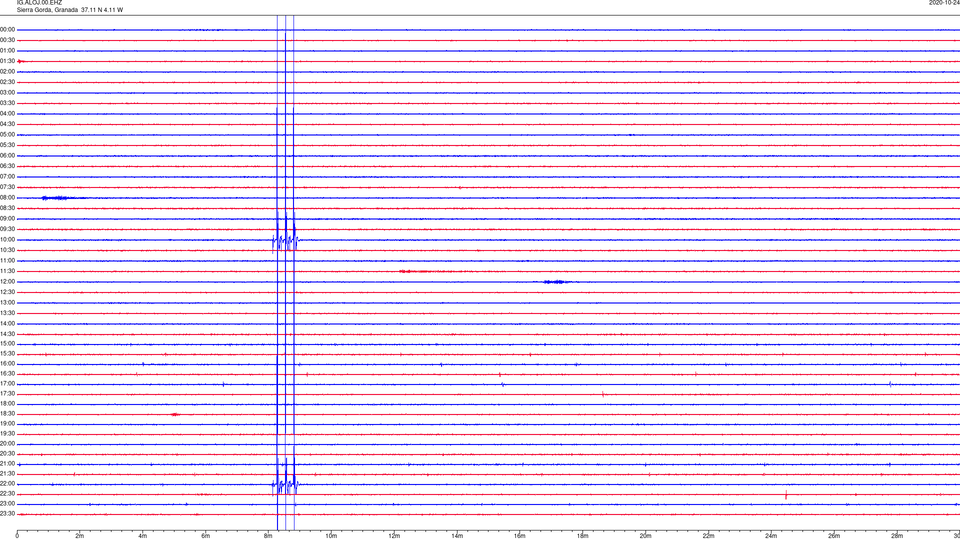Screen dimensions: 960x540
Task: Click the red burst at start of 01:30 trace
Action: tap(21, 61)
